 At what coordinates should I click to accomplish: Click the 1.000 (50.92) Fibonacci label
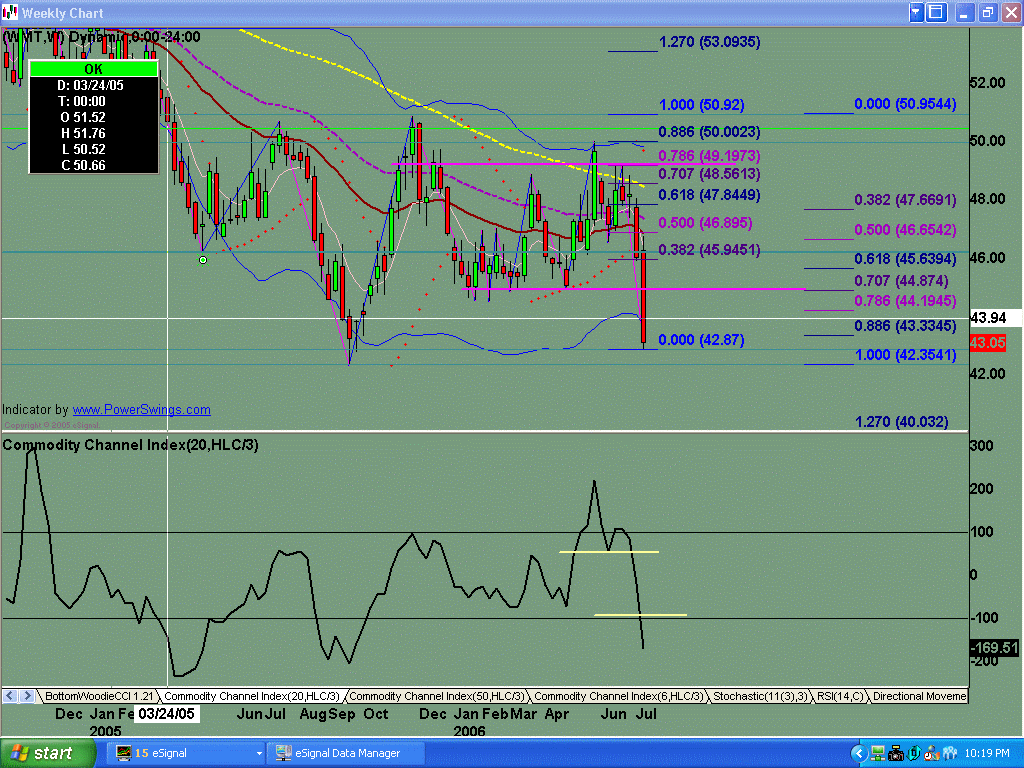pyautogui.click(x=701, y=104)
